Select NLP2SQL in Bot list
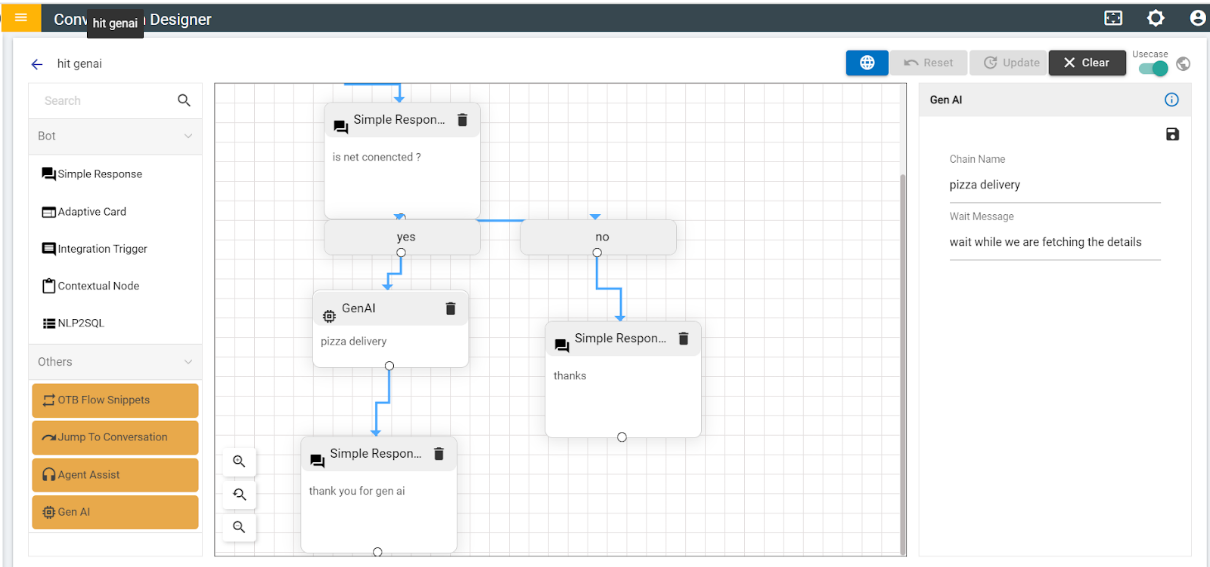1210x567 pixels. pyautogui.click(x=73, y=323)
